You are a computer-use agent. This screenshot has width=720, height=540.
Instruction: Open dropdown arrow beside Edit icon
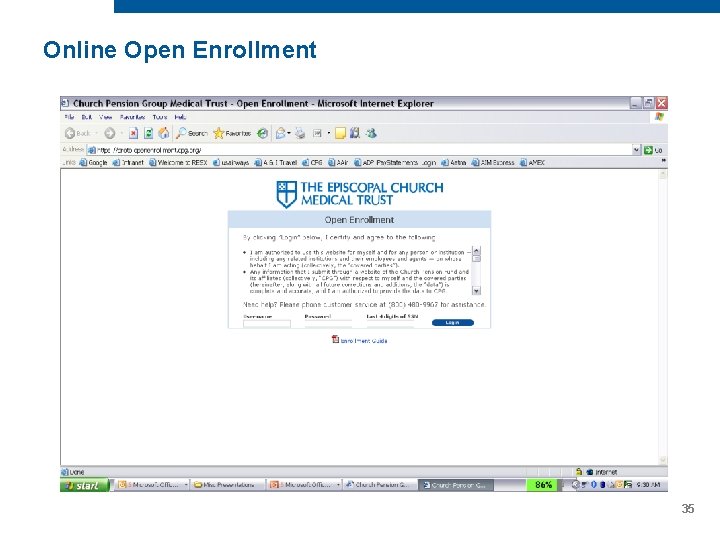tap(329, 133)
